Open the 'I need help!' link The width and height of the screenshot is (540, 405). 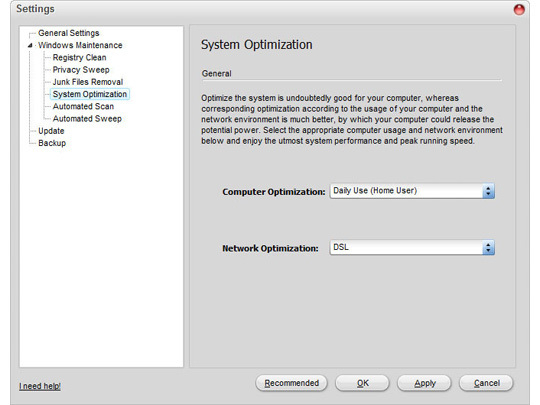(x=40, y=386)
